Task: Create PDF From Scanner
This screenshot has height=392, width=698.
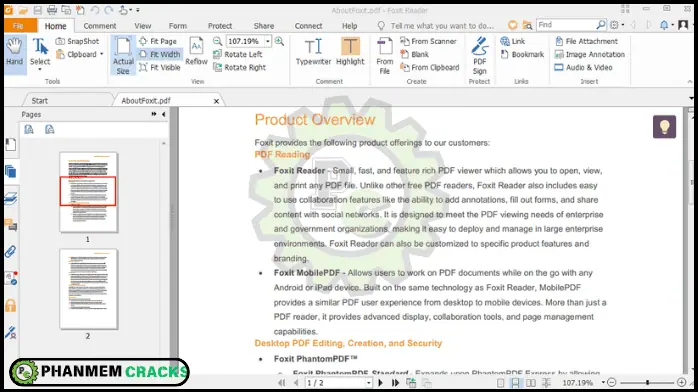Action: click(428, 41)
